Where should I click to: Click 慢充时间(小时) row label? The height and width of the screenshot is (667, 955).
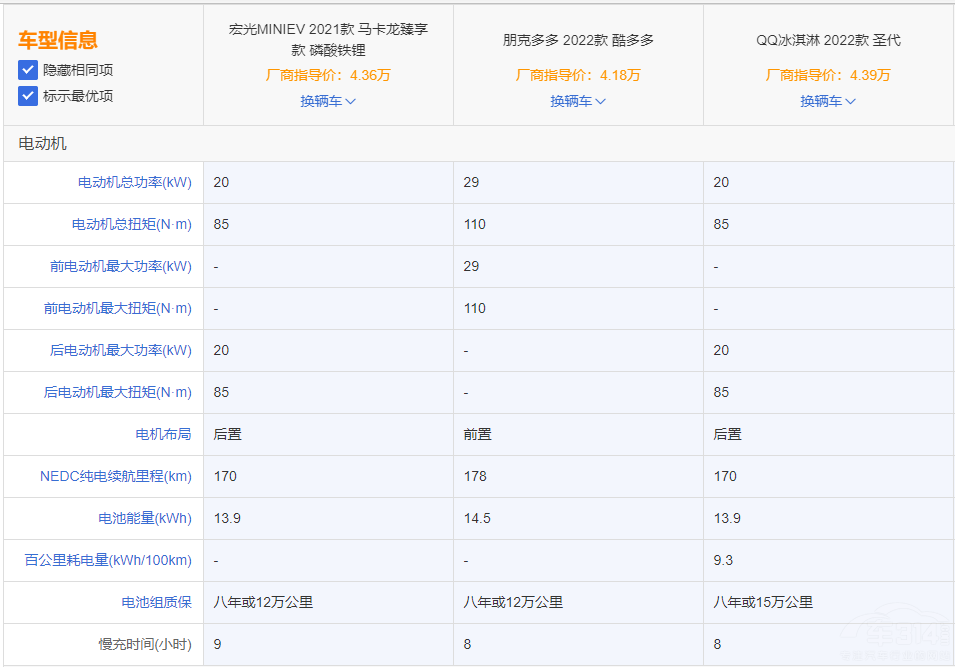pyautogui.click(x=145, y=644)
